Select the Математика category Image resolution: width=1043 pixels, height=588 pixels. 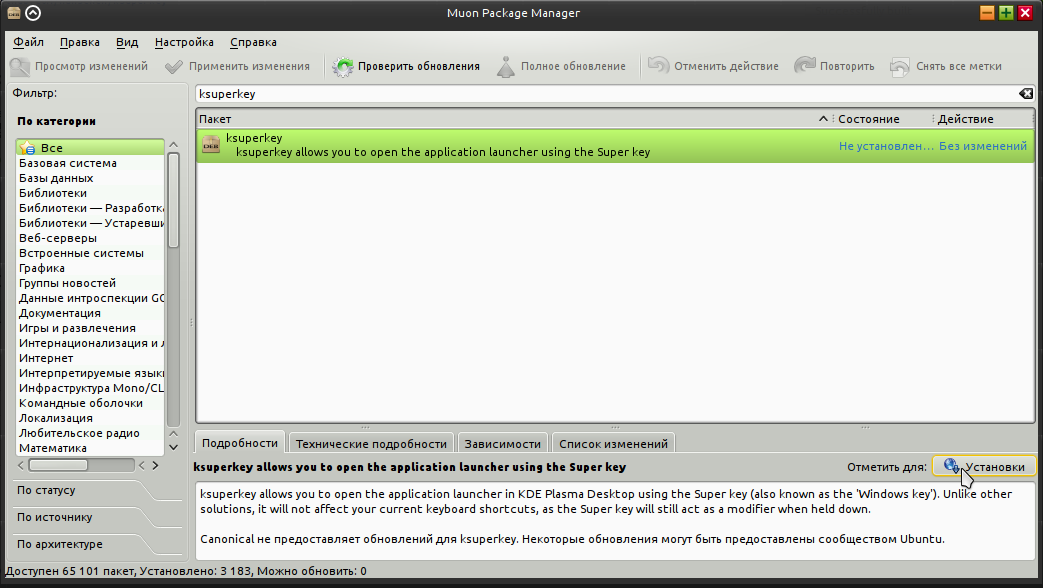[x=90, y=448]
